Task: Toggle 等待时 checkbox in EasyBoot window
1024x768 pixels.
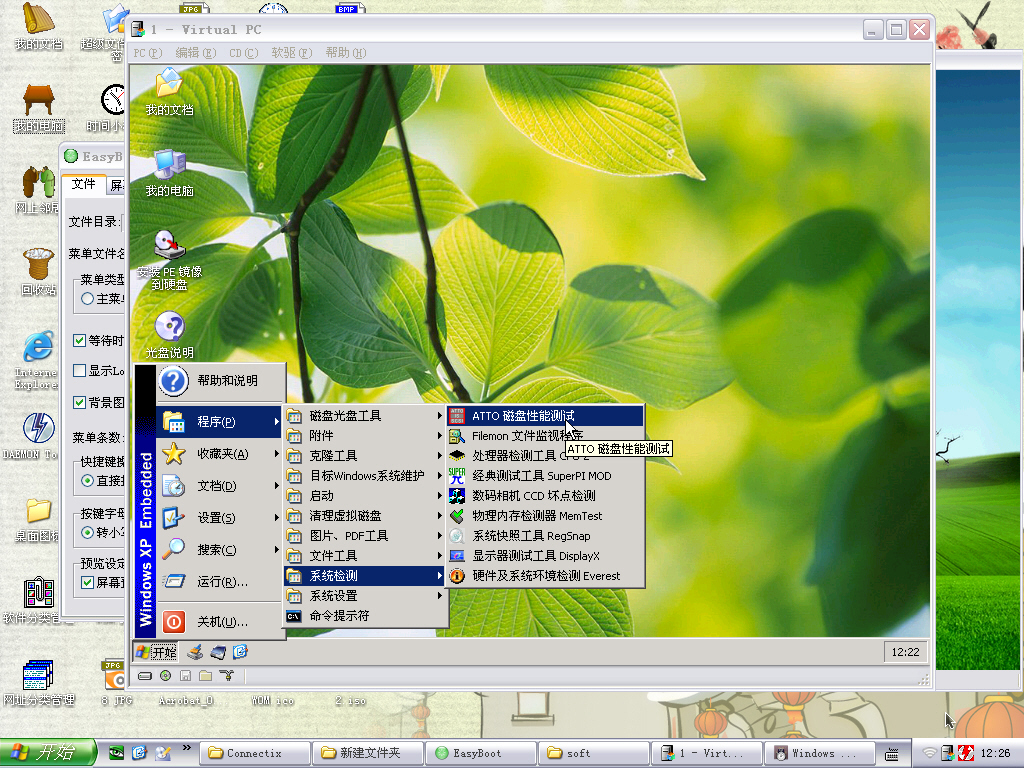Action: click(x=80, y=340)
